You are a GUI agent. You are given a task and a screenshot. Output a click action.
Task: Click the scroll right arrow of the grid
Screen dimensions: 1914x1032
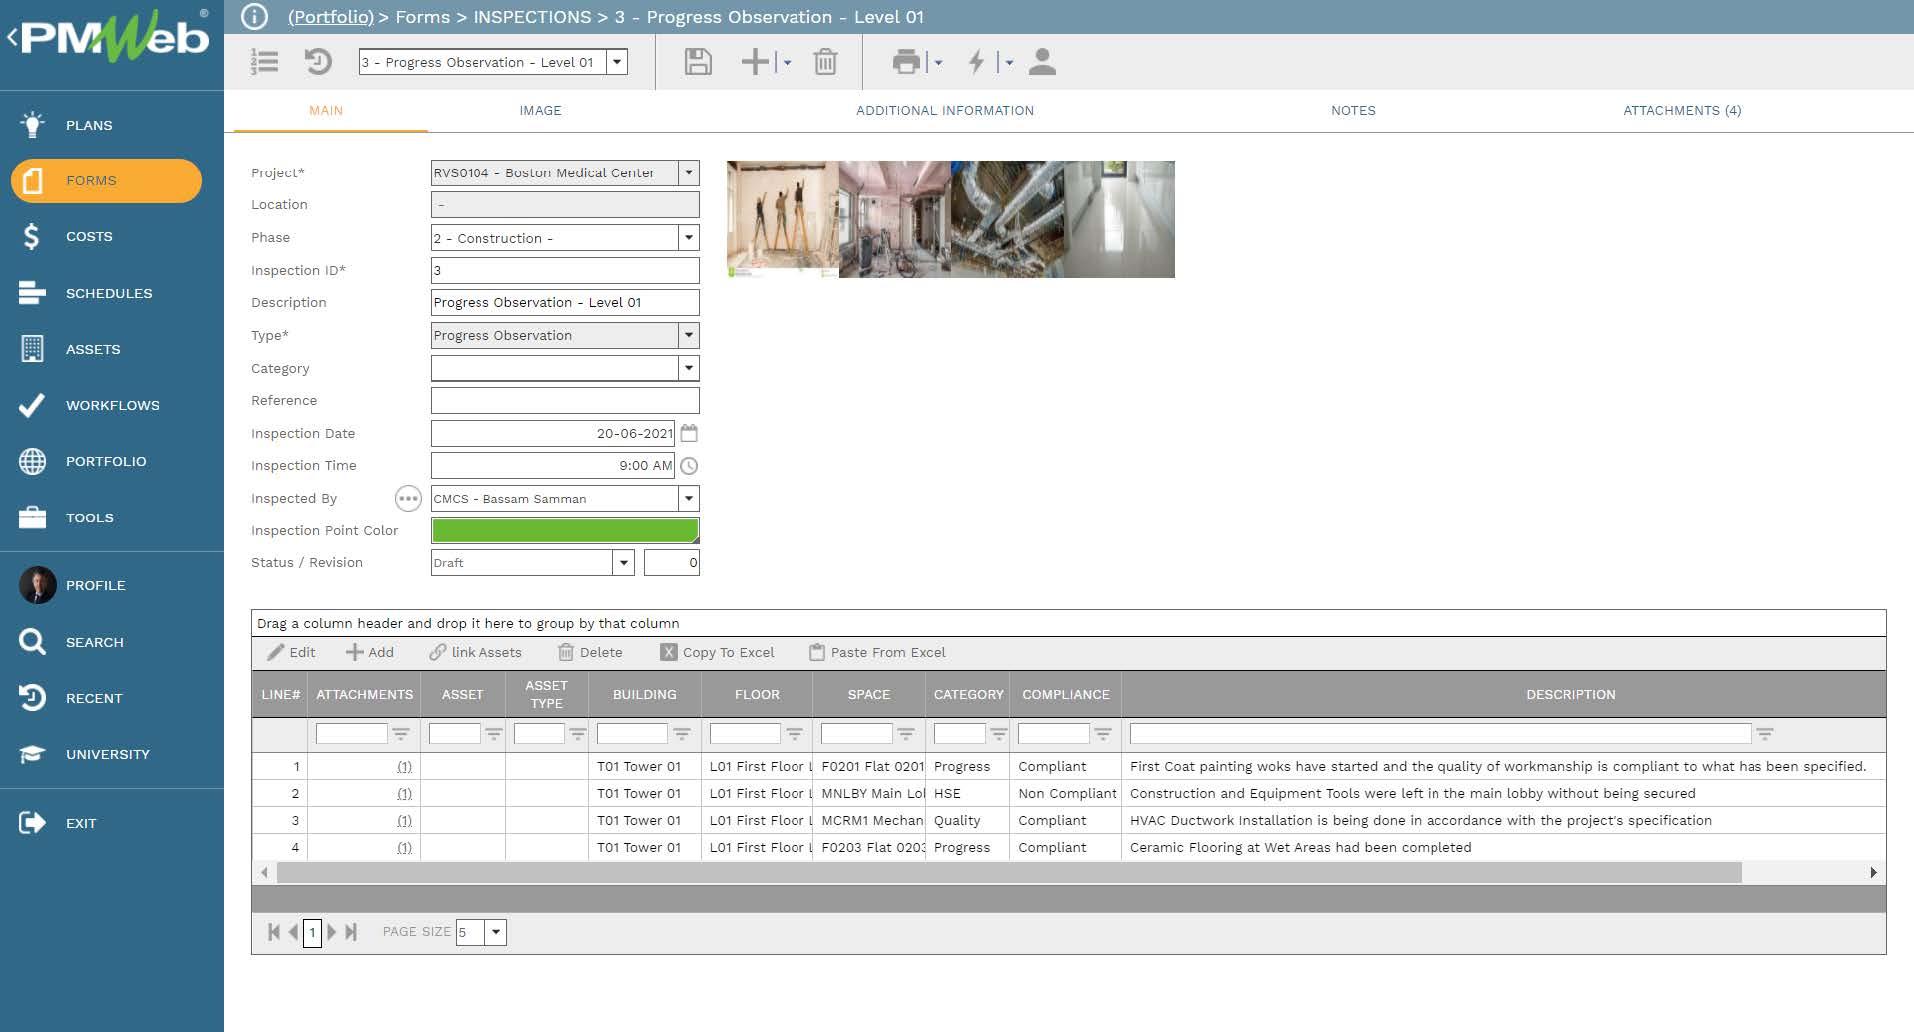click(x=1873, y=873)
